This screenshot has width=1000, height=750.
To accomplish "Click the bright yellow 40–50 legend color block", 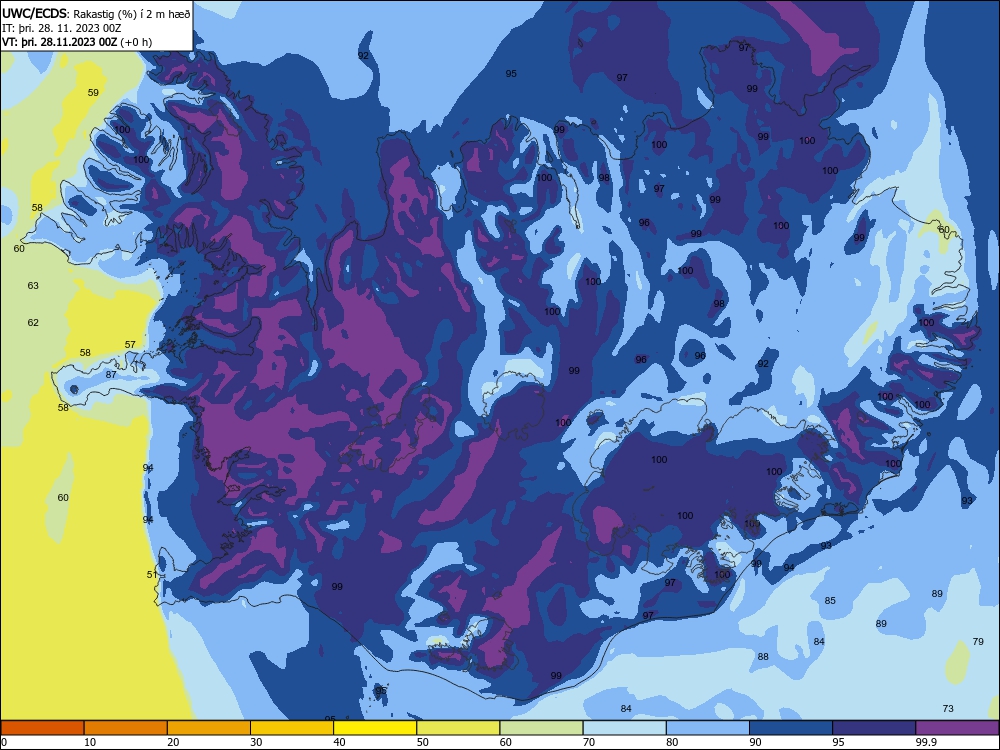I will tap(375, 728).
